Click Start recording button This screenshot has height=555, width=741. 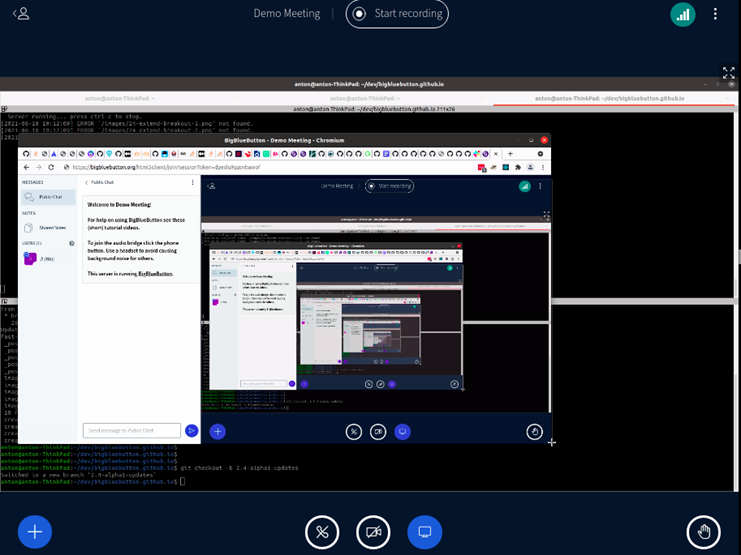pyautogui.click(x=397, y=14)
